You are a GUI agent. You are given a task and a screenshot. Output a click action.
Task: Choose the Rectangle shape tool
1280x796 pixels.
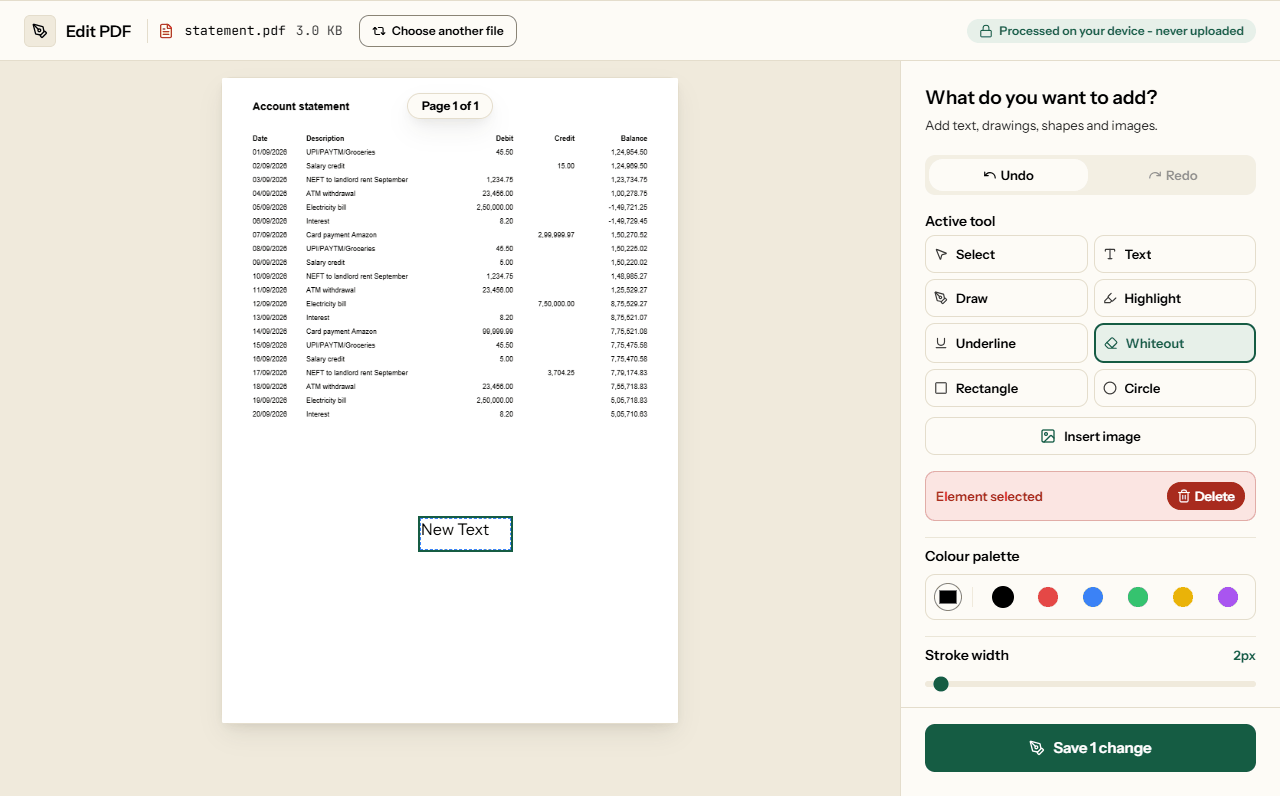tap(1006, 388)
